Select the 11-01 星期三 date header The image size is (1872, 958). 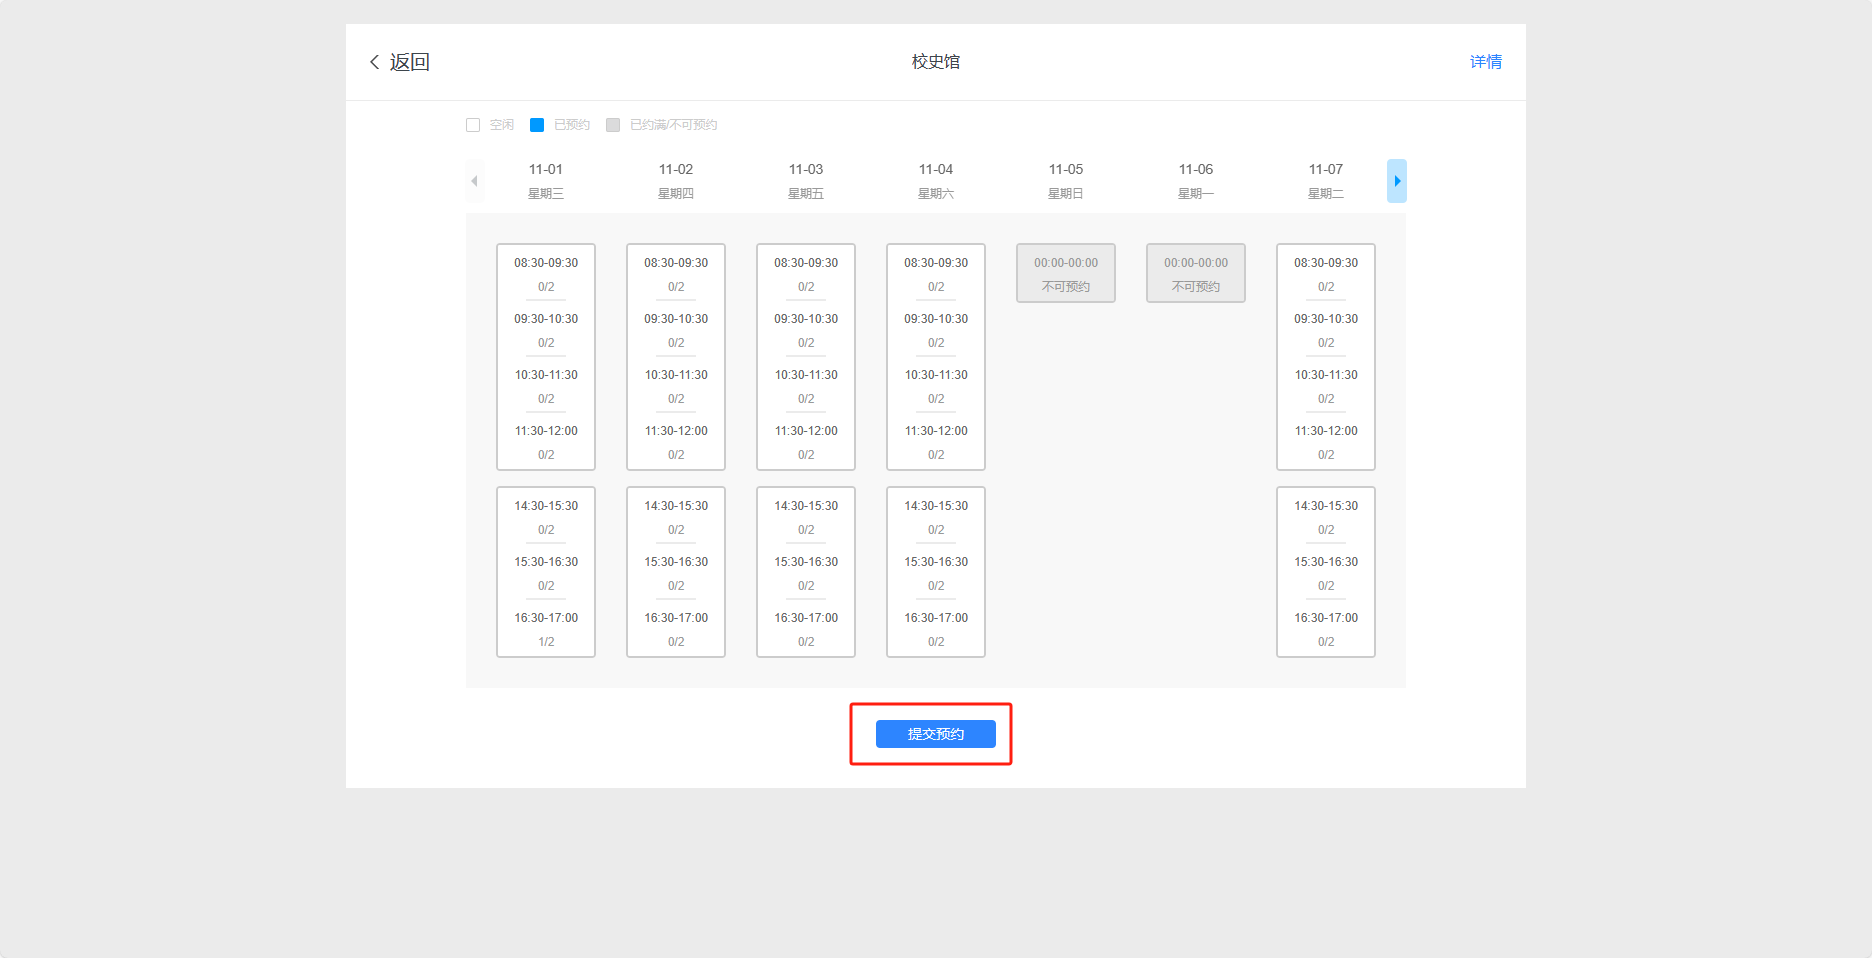click(546, 181)
